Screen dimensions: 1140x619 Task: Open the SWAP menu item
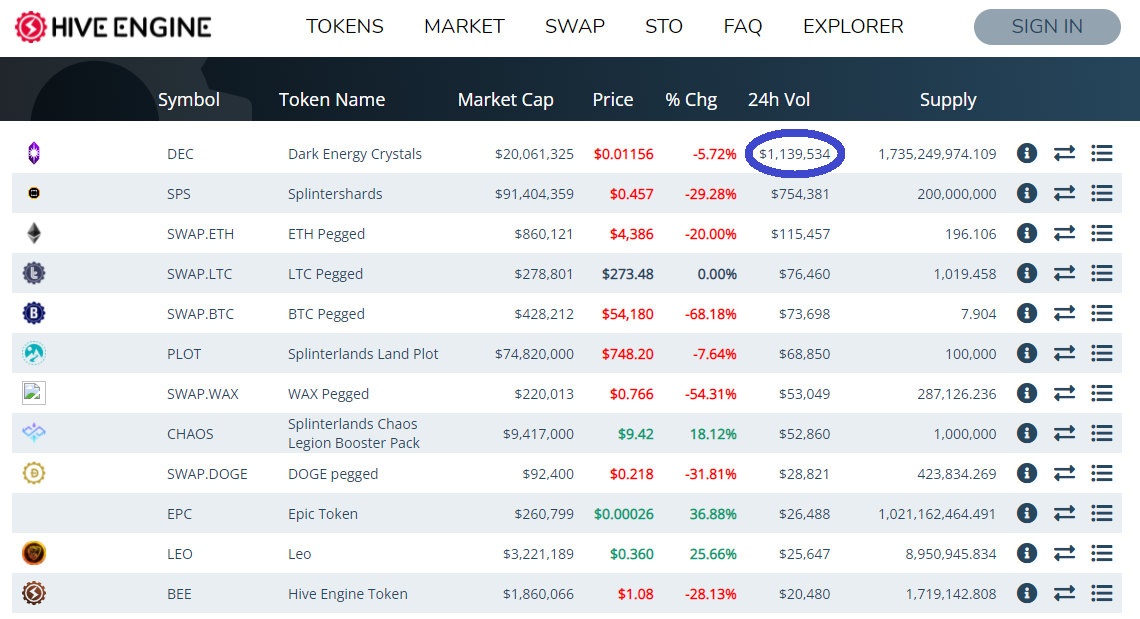point(574,27)
